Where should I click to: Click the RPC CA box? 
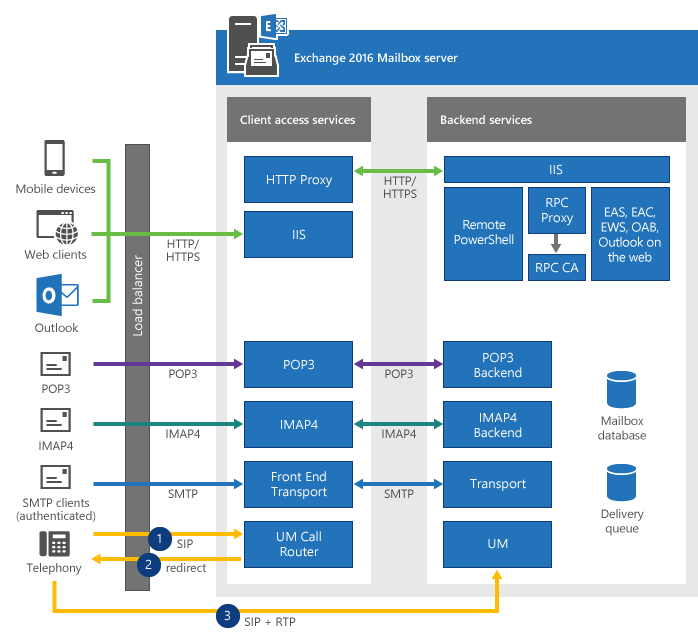coord(557,267)
